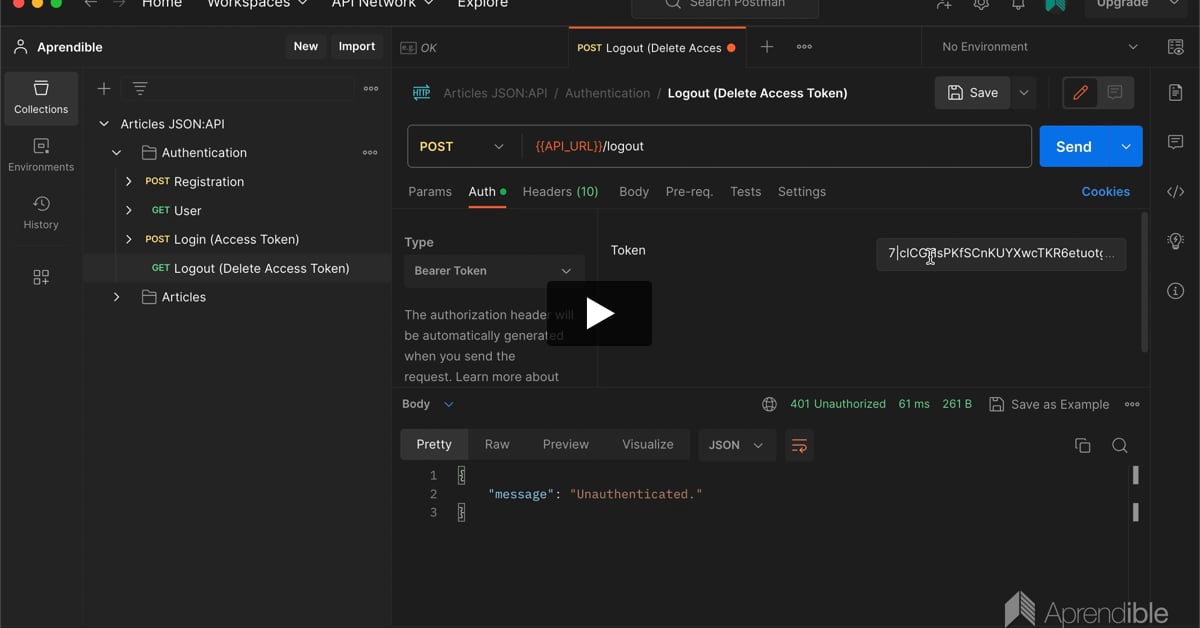Expand the Registration request chevron
The width and height of the screenshot is (1200, 628).
click(x=129, y=182)
